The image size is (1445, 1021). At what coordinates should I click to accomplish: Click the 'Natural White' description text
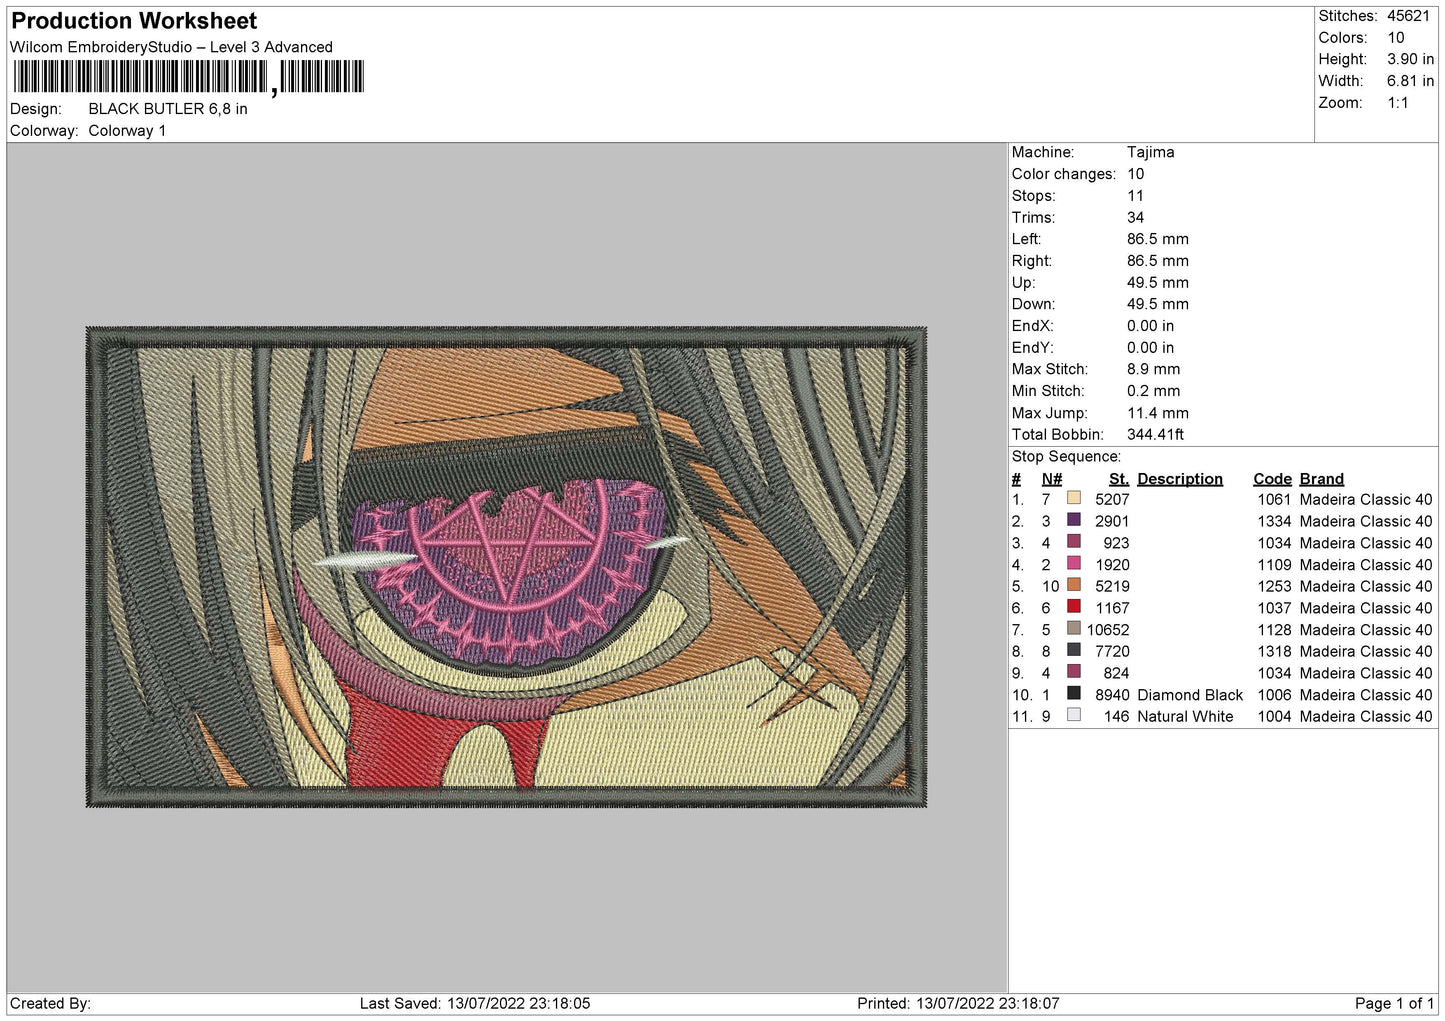coord(1185,717)
